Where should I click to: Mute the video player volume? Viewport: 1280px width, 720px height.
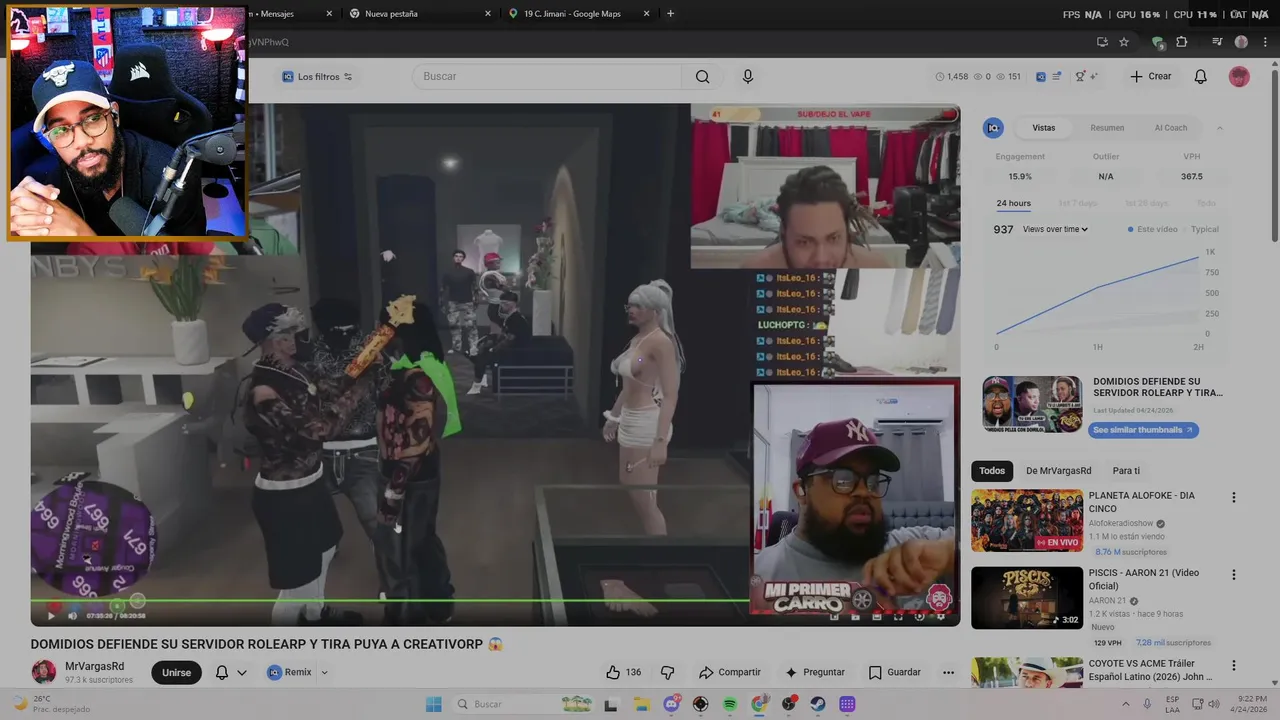tap(72, 616)
